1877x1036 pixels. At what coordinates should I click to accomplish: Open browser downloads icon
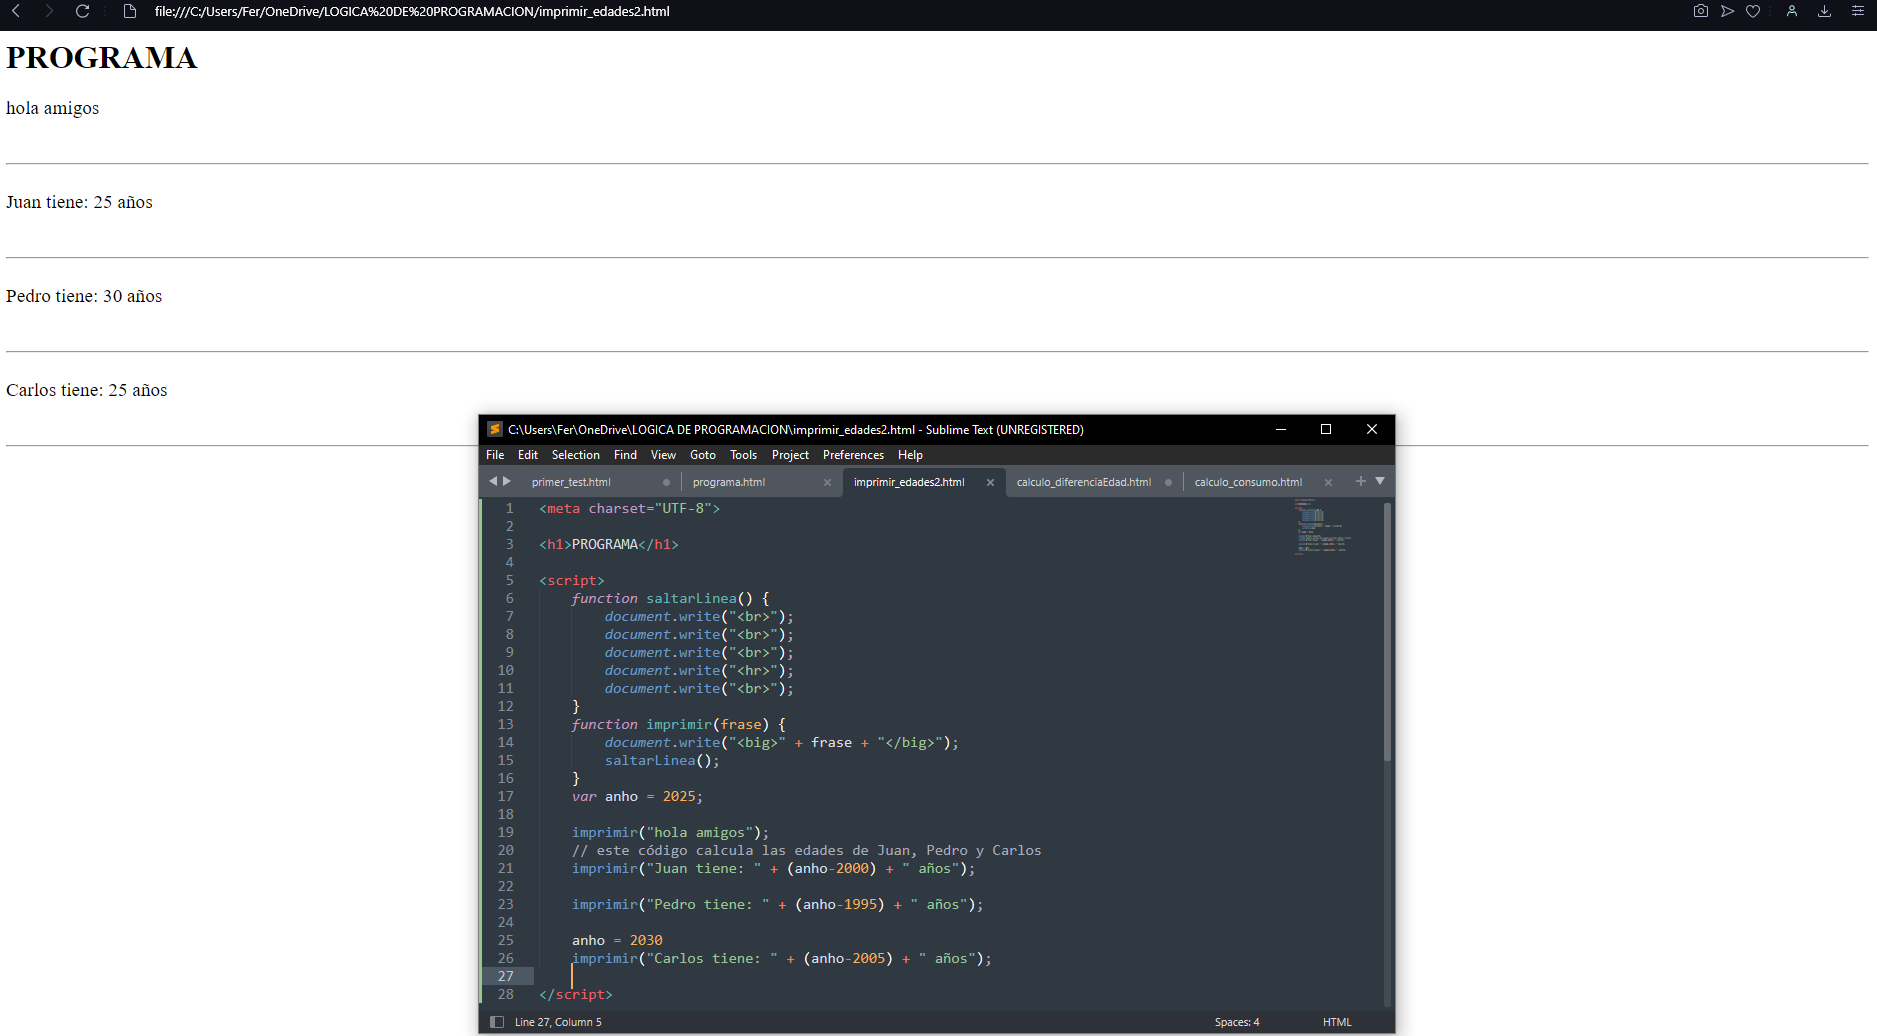1824,11
